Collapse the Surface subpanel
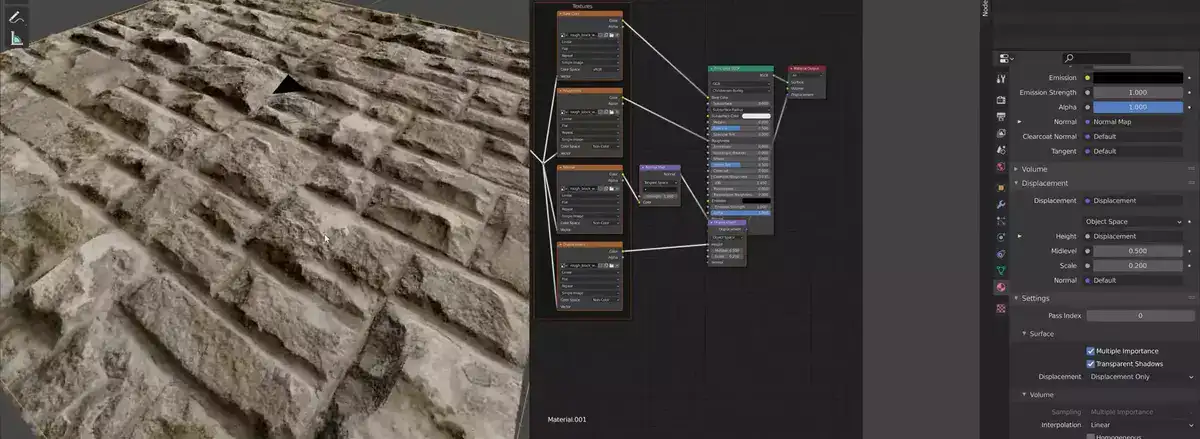This screenshot has width=1200, height=439. pos(1024,333)
